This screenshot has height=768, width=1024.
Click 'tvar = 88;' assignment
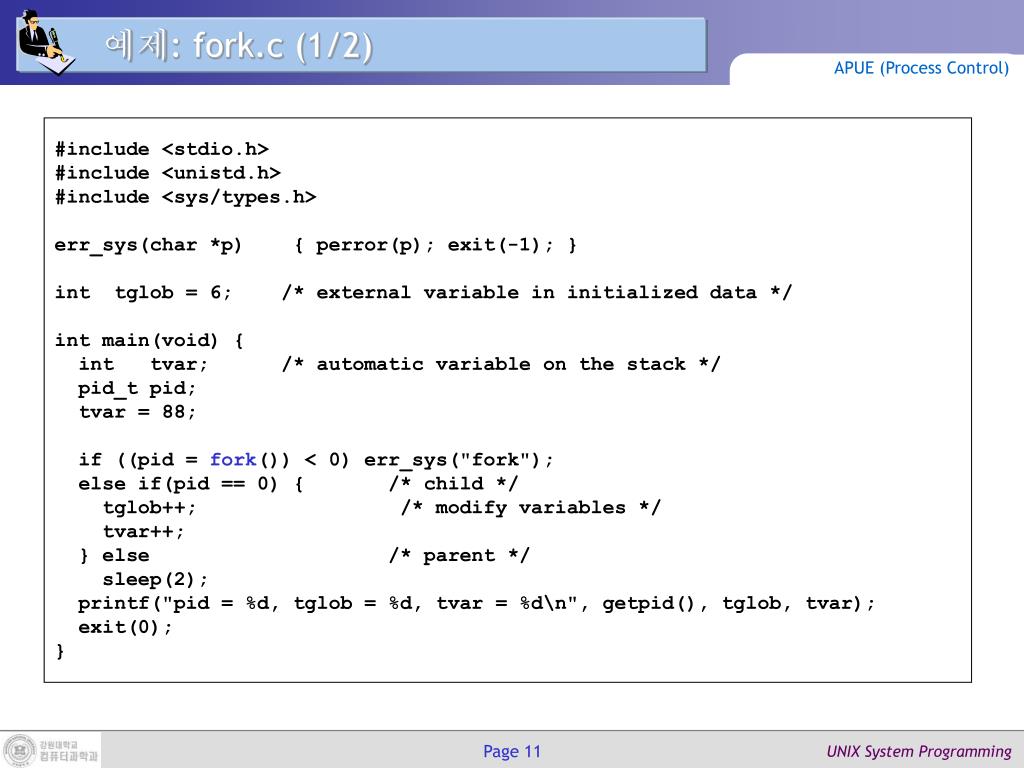point(137,412)
